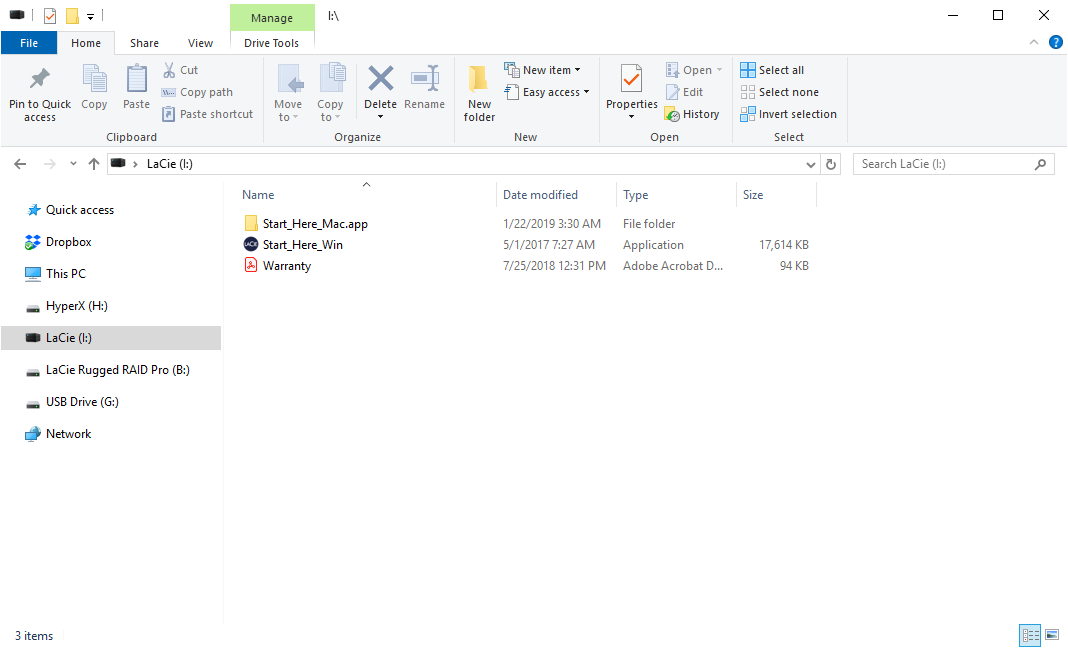The height and width of the screenshot is (648, 1068).
Task: Open Help with the blue question mark
Action: (x=1055, y=42)
